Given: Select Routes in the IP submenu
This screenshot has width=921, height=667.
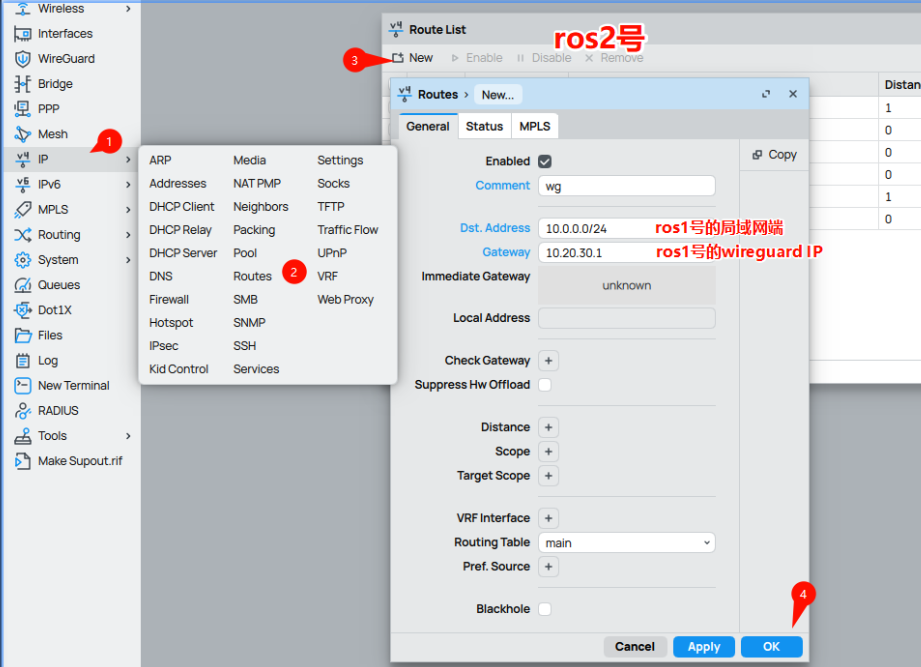Looking at the screenshot, I should pos(252,276).
